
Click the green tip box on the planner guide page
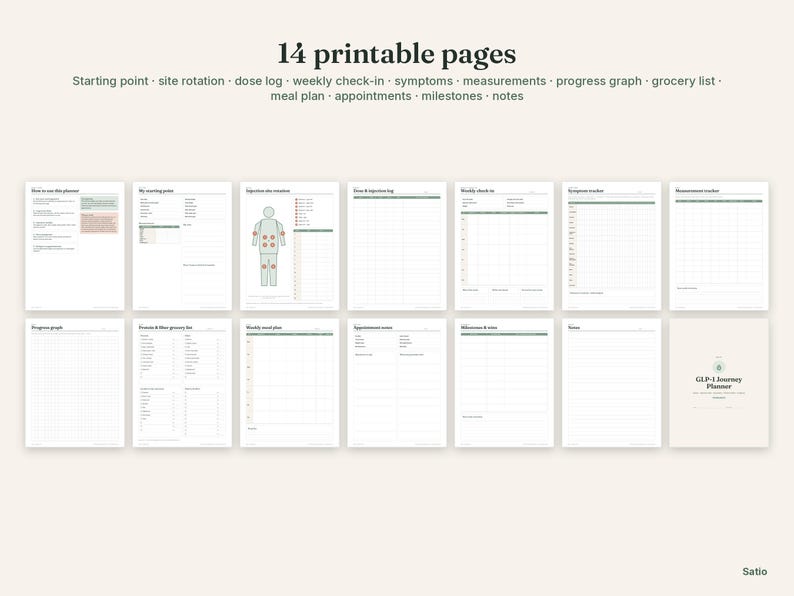[99, 203]
